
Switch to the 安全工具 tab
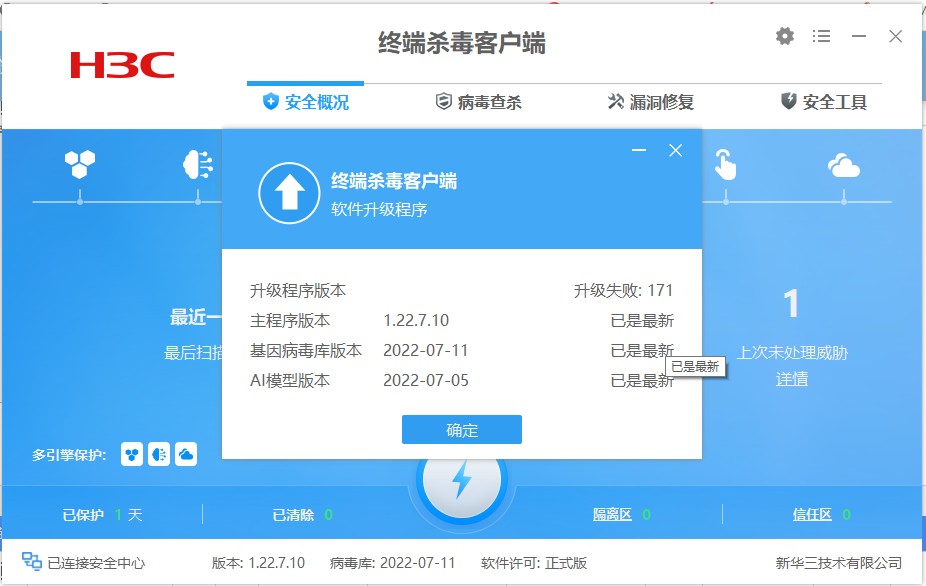click(824, 102)
